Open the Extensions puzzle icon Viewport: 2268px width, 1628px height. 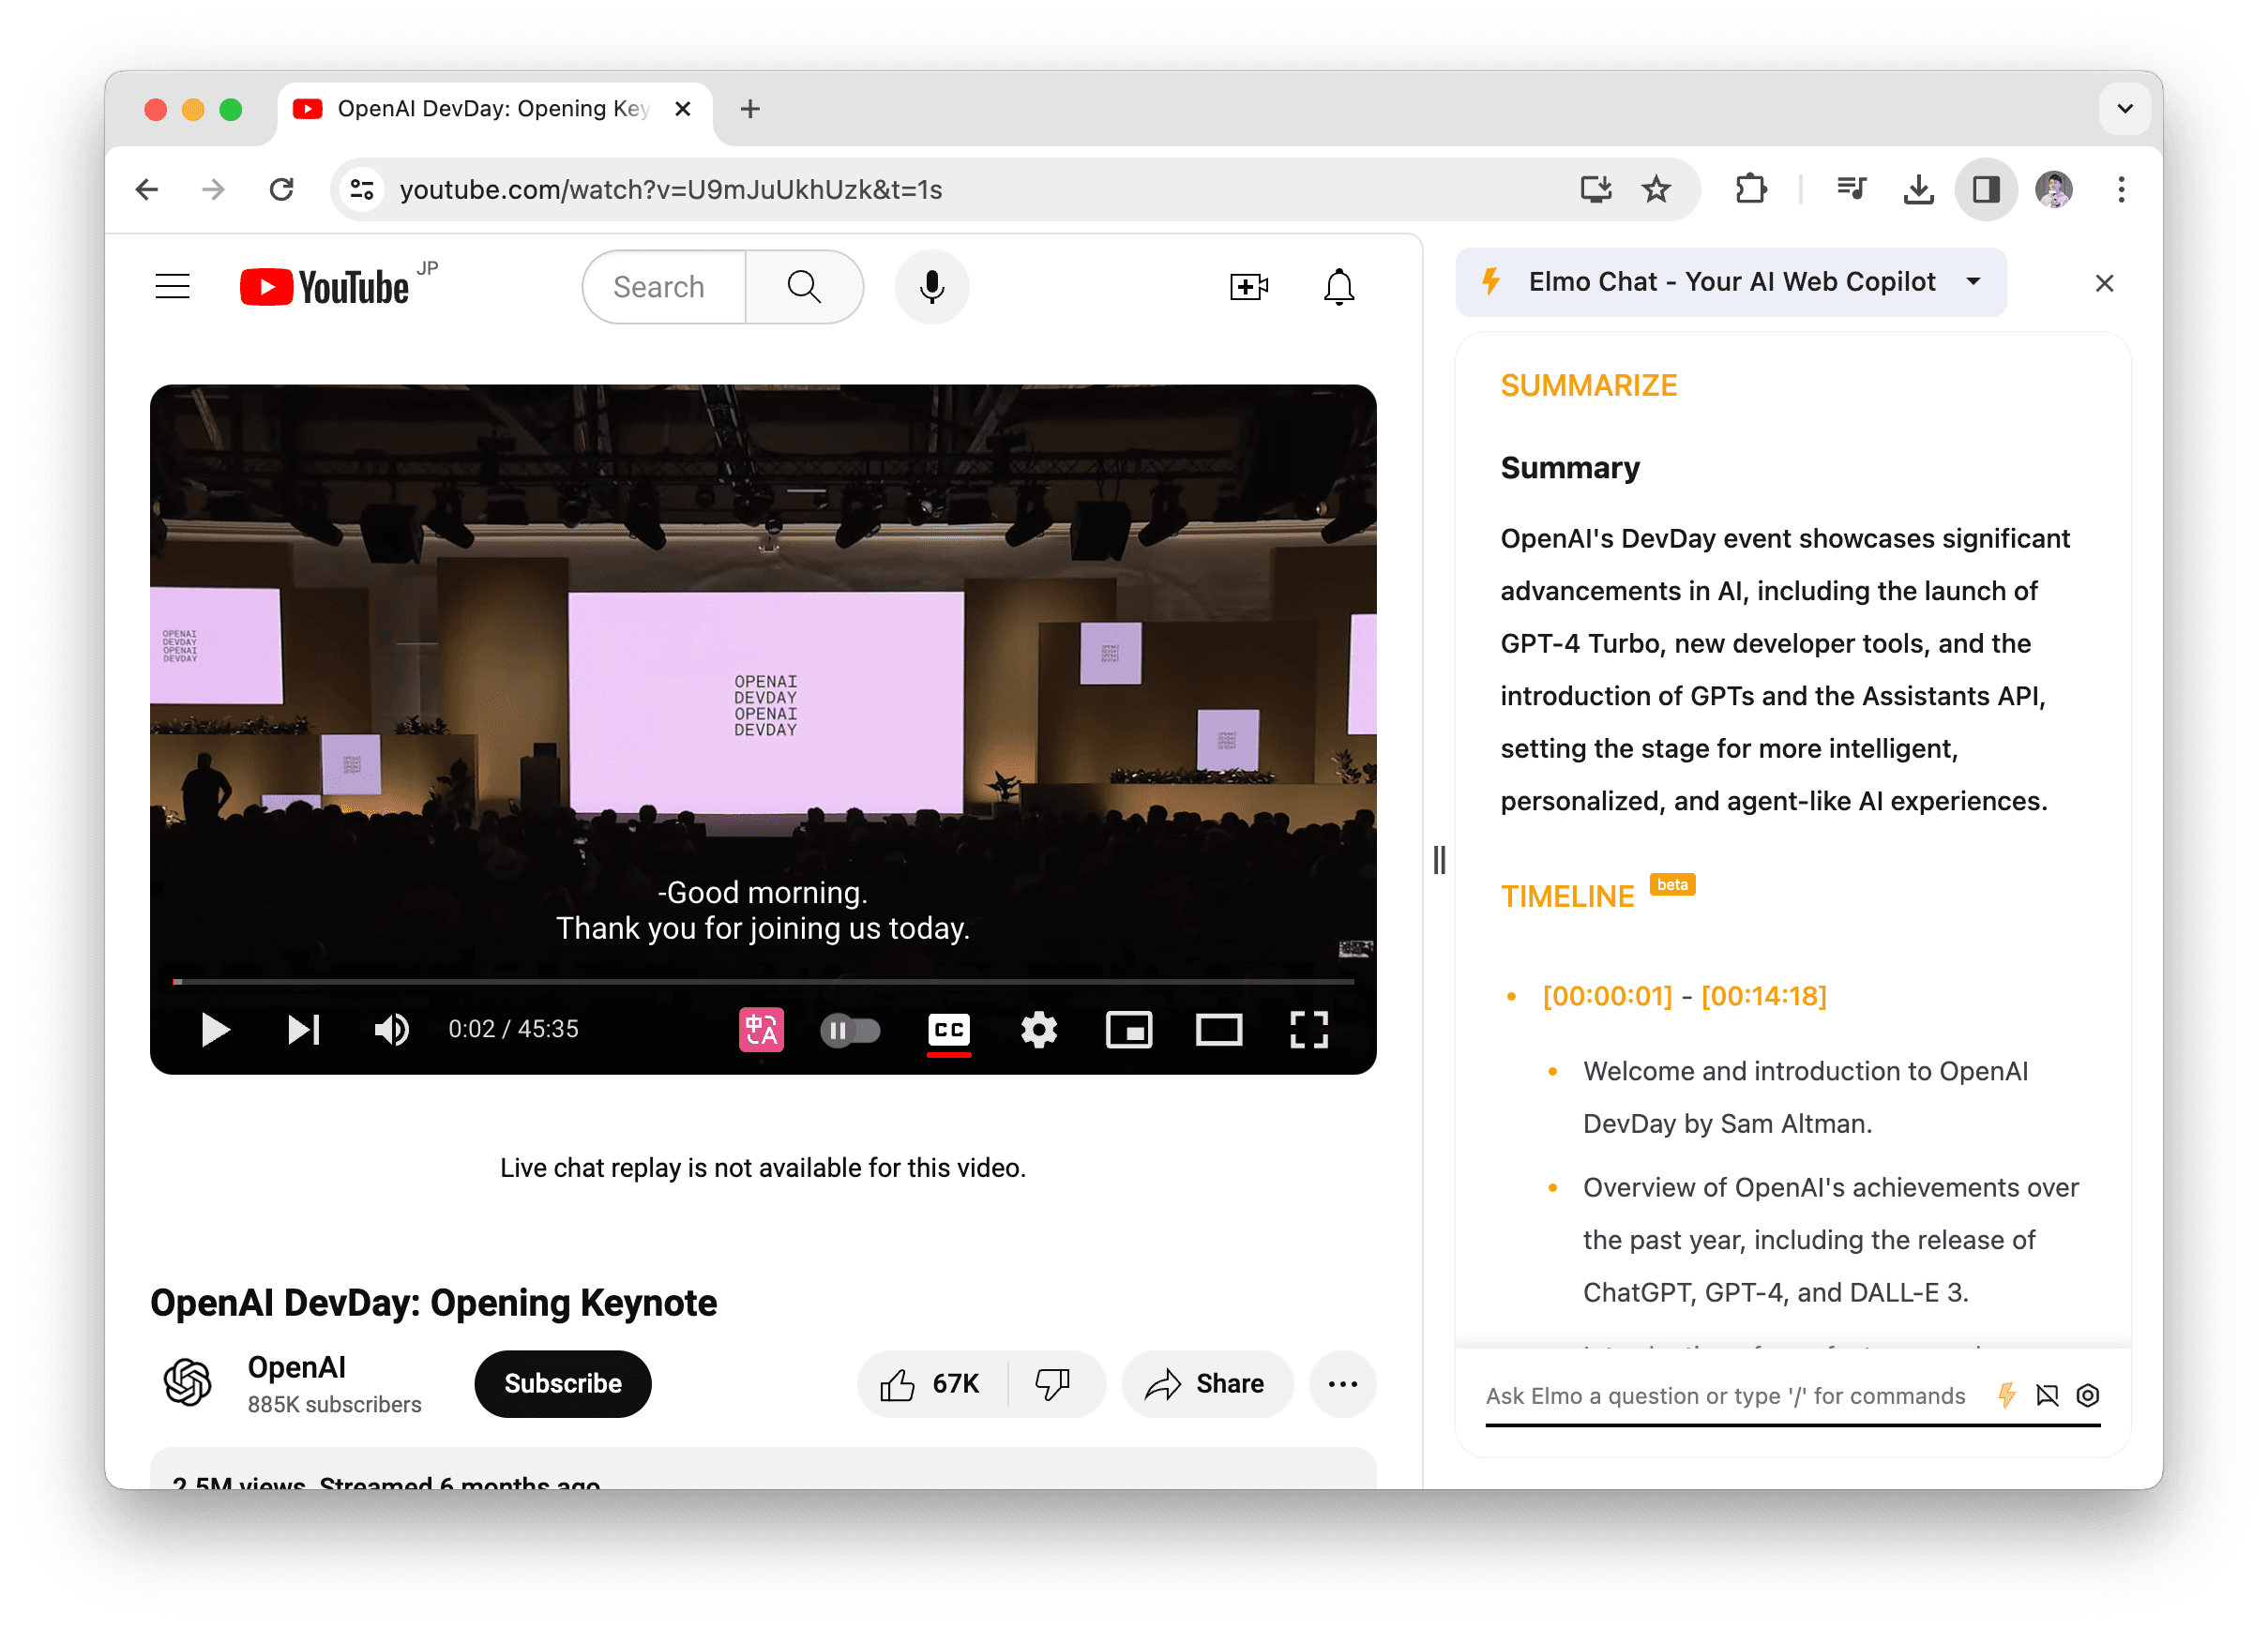(x=1750, y=189)
